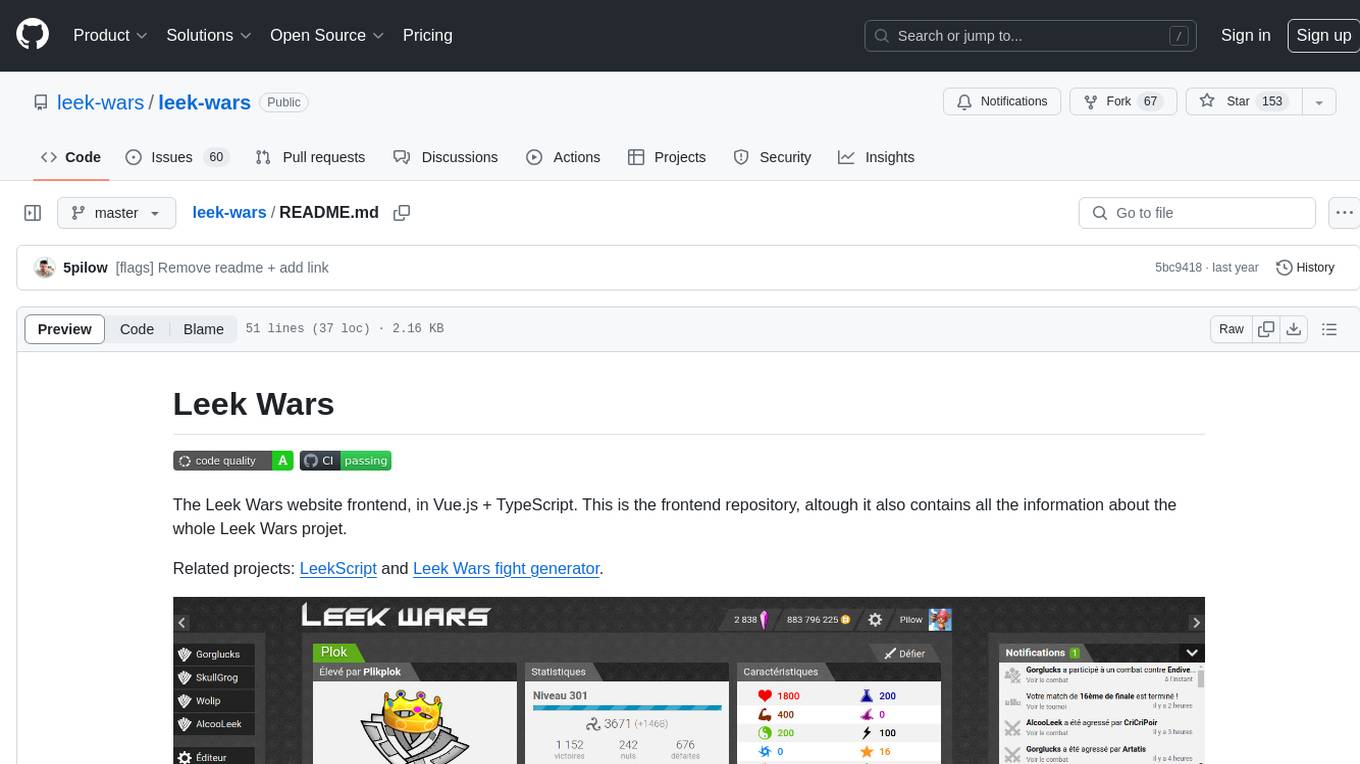
Task: Switch to the Code tab
Action: coord(71,157)
